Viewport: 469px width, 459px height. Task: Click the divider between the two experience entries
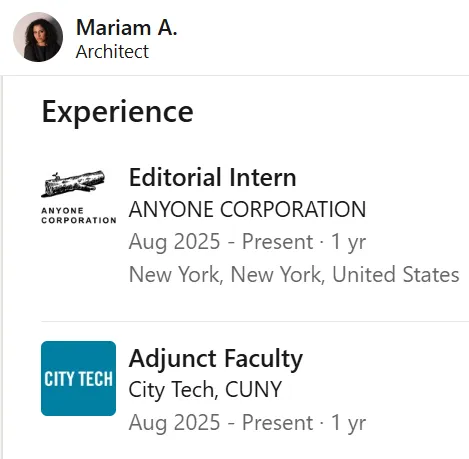pos(255,322)
